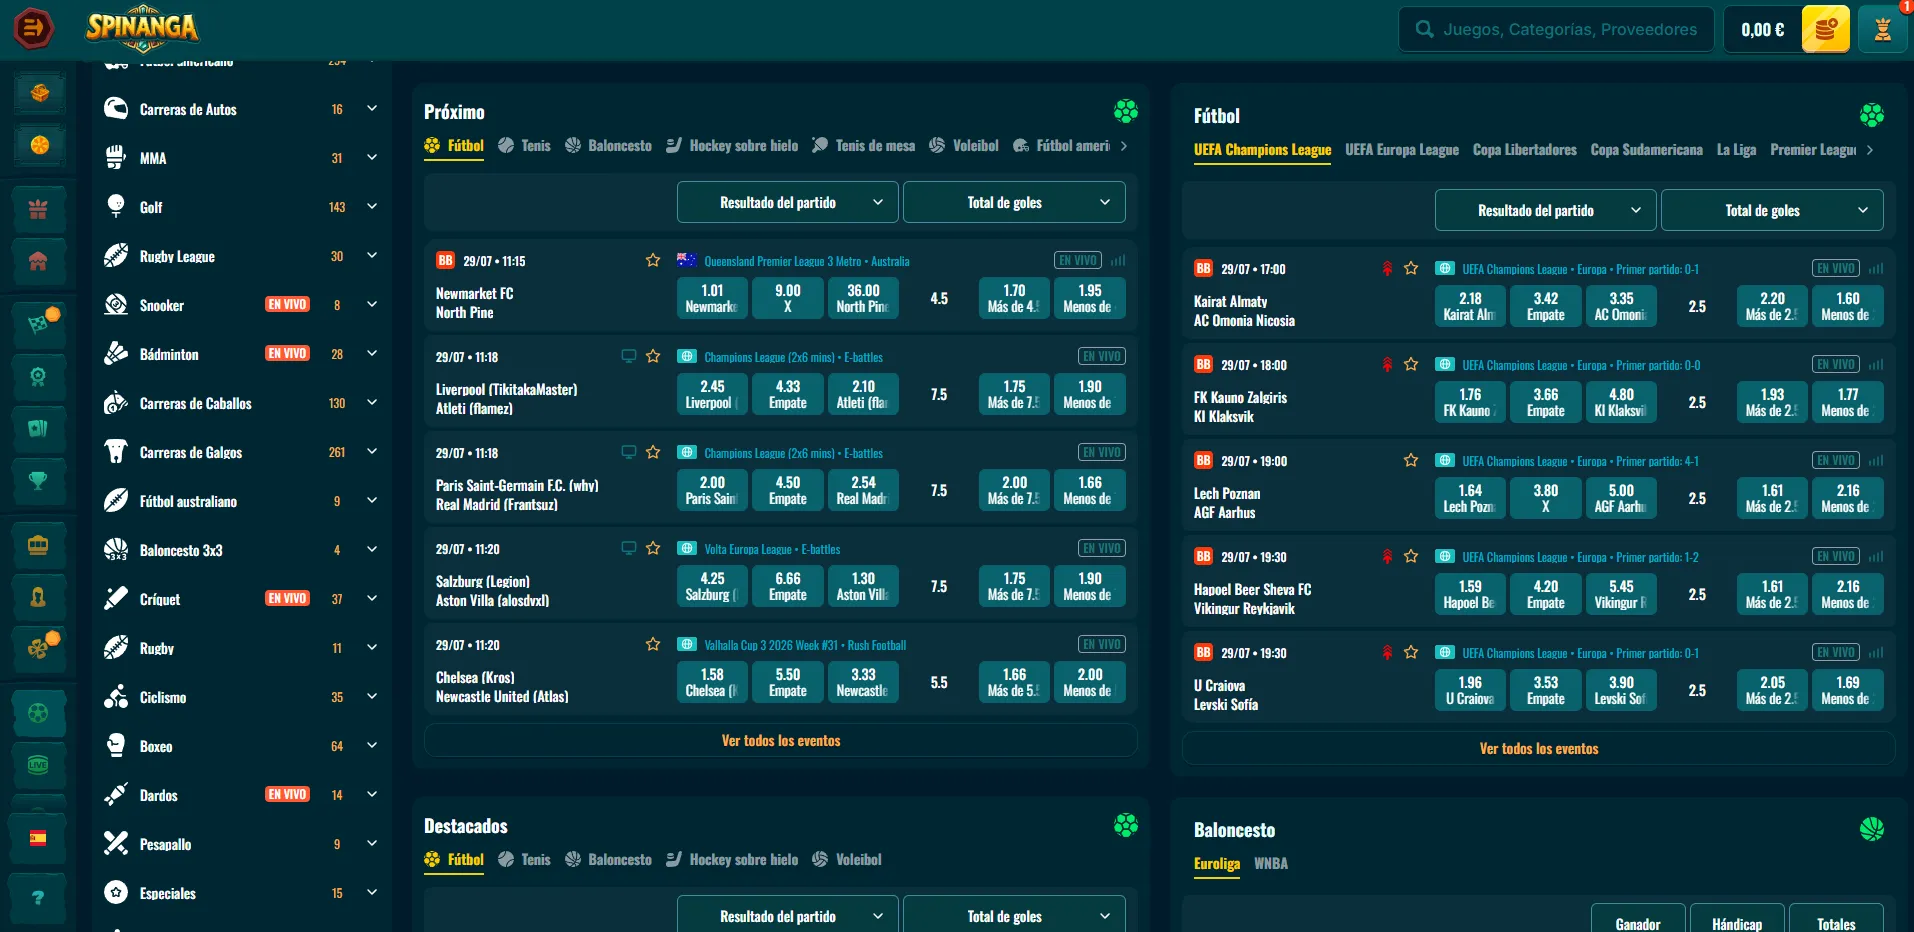Image resolution: width=1914 pixels, height=932 pixels.
Task: Bet on Kairat Almaty at 2.18
Action: pos(1470,306)
